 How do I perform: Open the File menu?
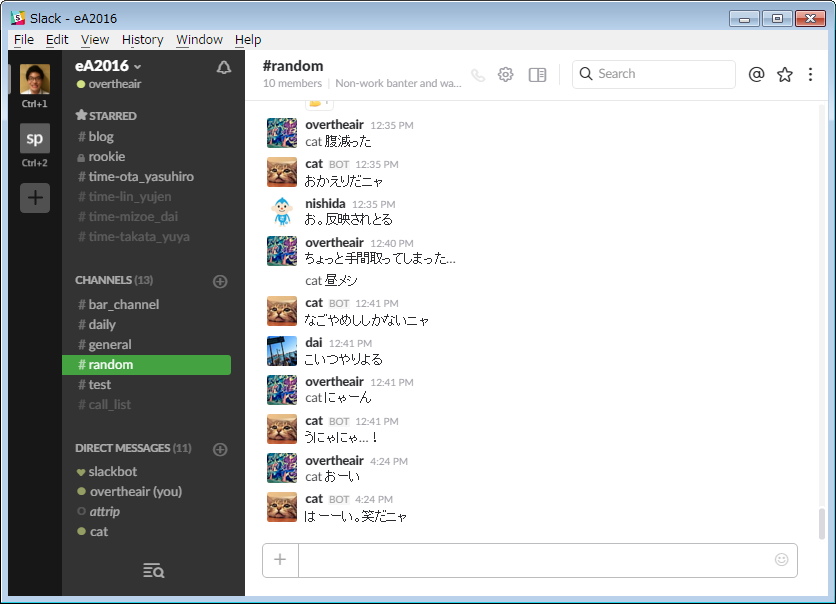[x=23, y=39]
